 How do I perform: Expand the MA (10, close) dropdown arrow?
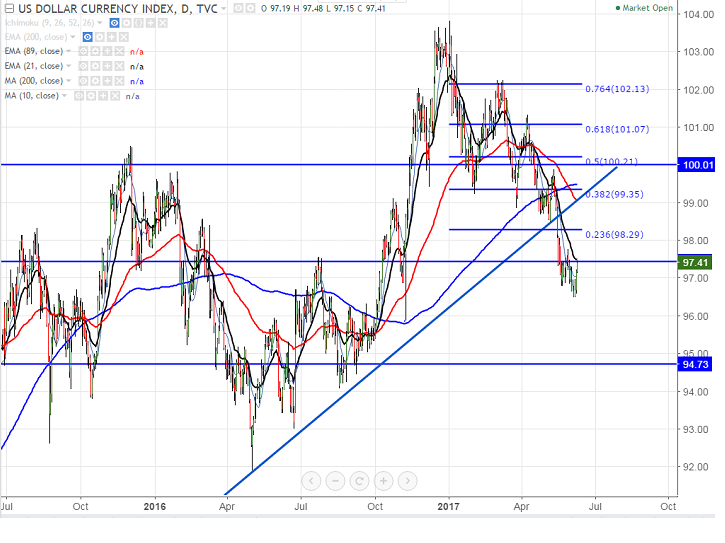(64, 95)
